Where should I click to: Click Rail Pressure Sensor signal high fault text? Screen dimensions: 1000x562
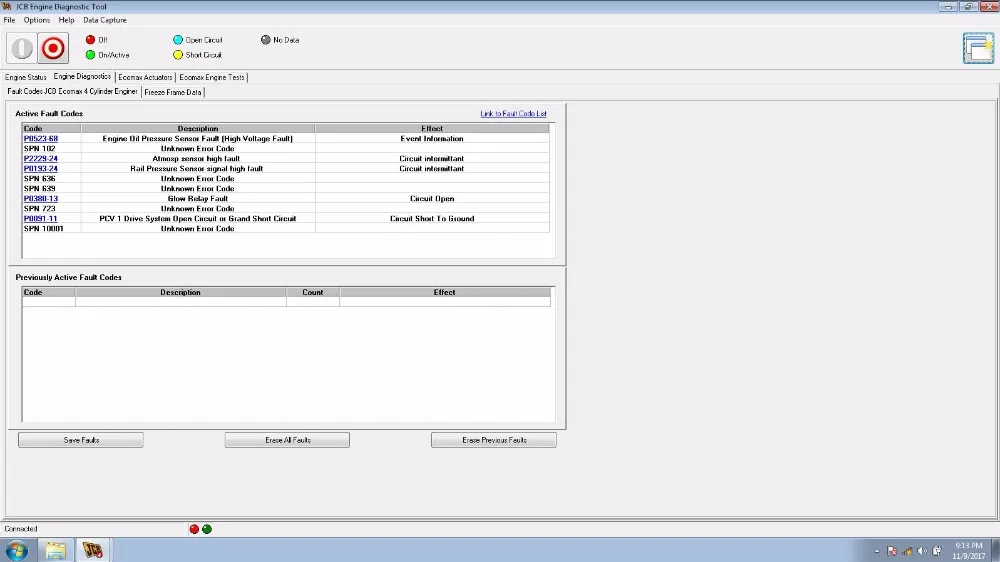196,168
